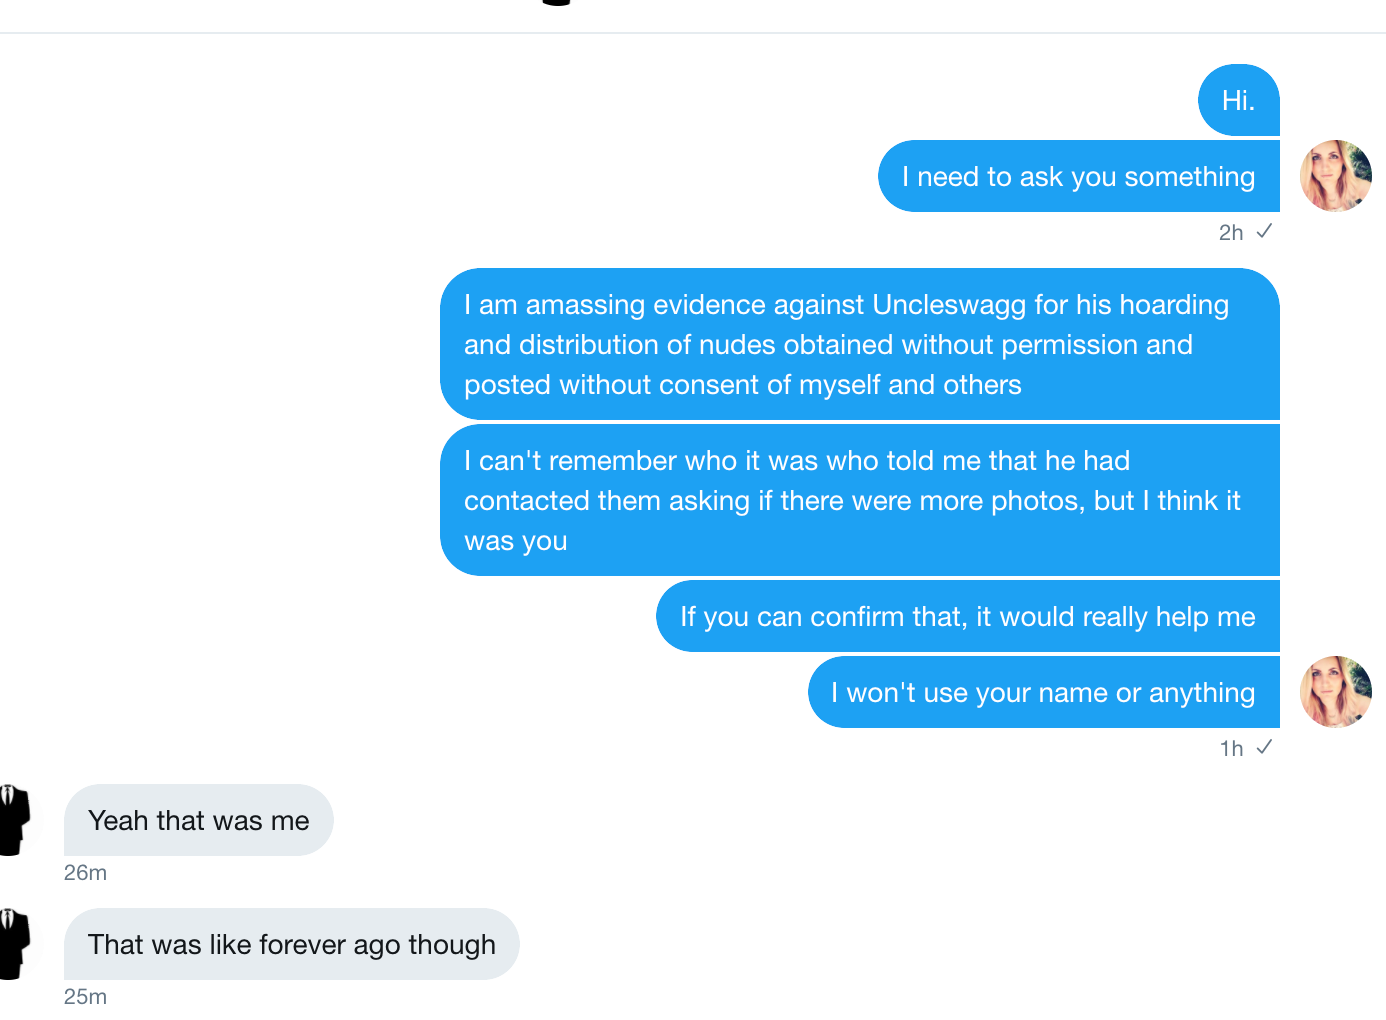The image size is (1386, 1020).
Task: Click the read checkmark next to the 2h timestamp
Action: click(x=1264, y=231)
